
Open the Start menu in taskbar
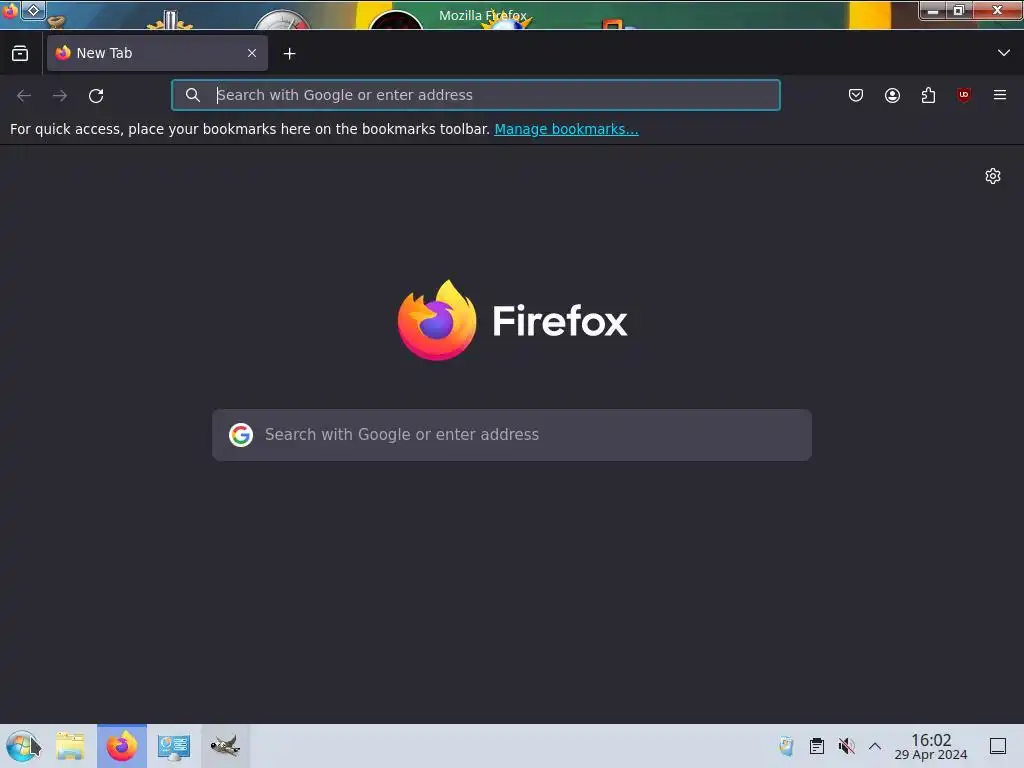click(x=22, y=746)
